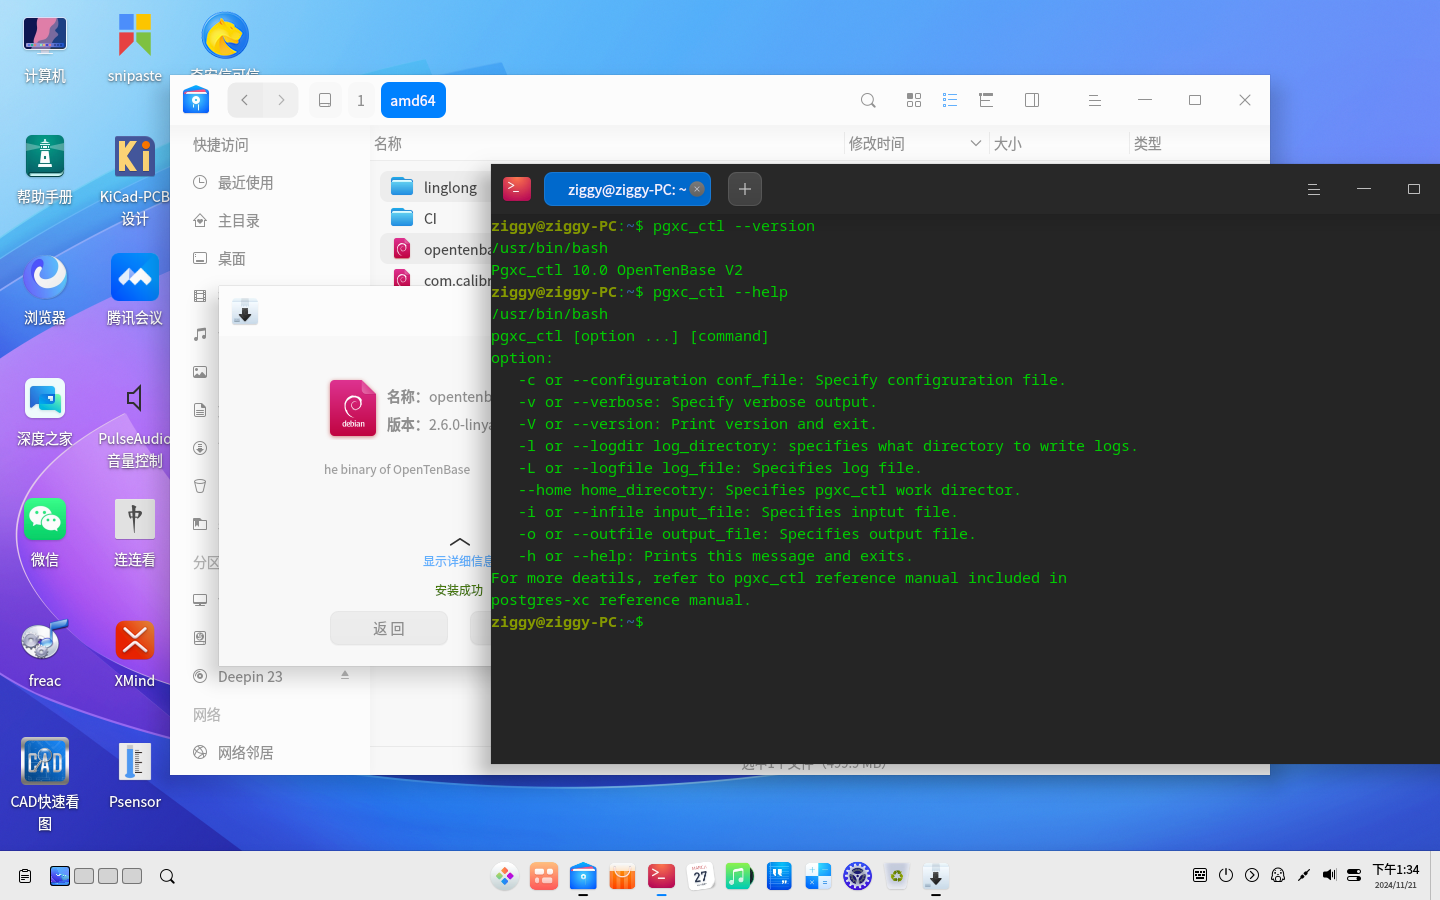Open WeChat (微信) desktop icon
1440x900 pixels.
click(45, 533)
